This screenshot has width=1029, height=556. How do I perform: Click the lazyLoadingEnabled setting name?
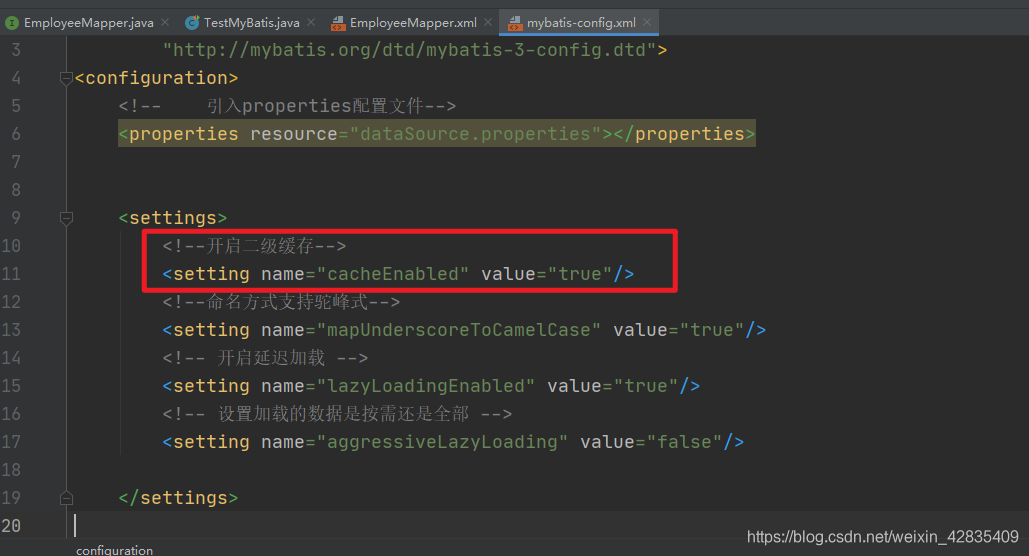[x=425, y=385]
